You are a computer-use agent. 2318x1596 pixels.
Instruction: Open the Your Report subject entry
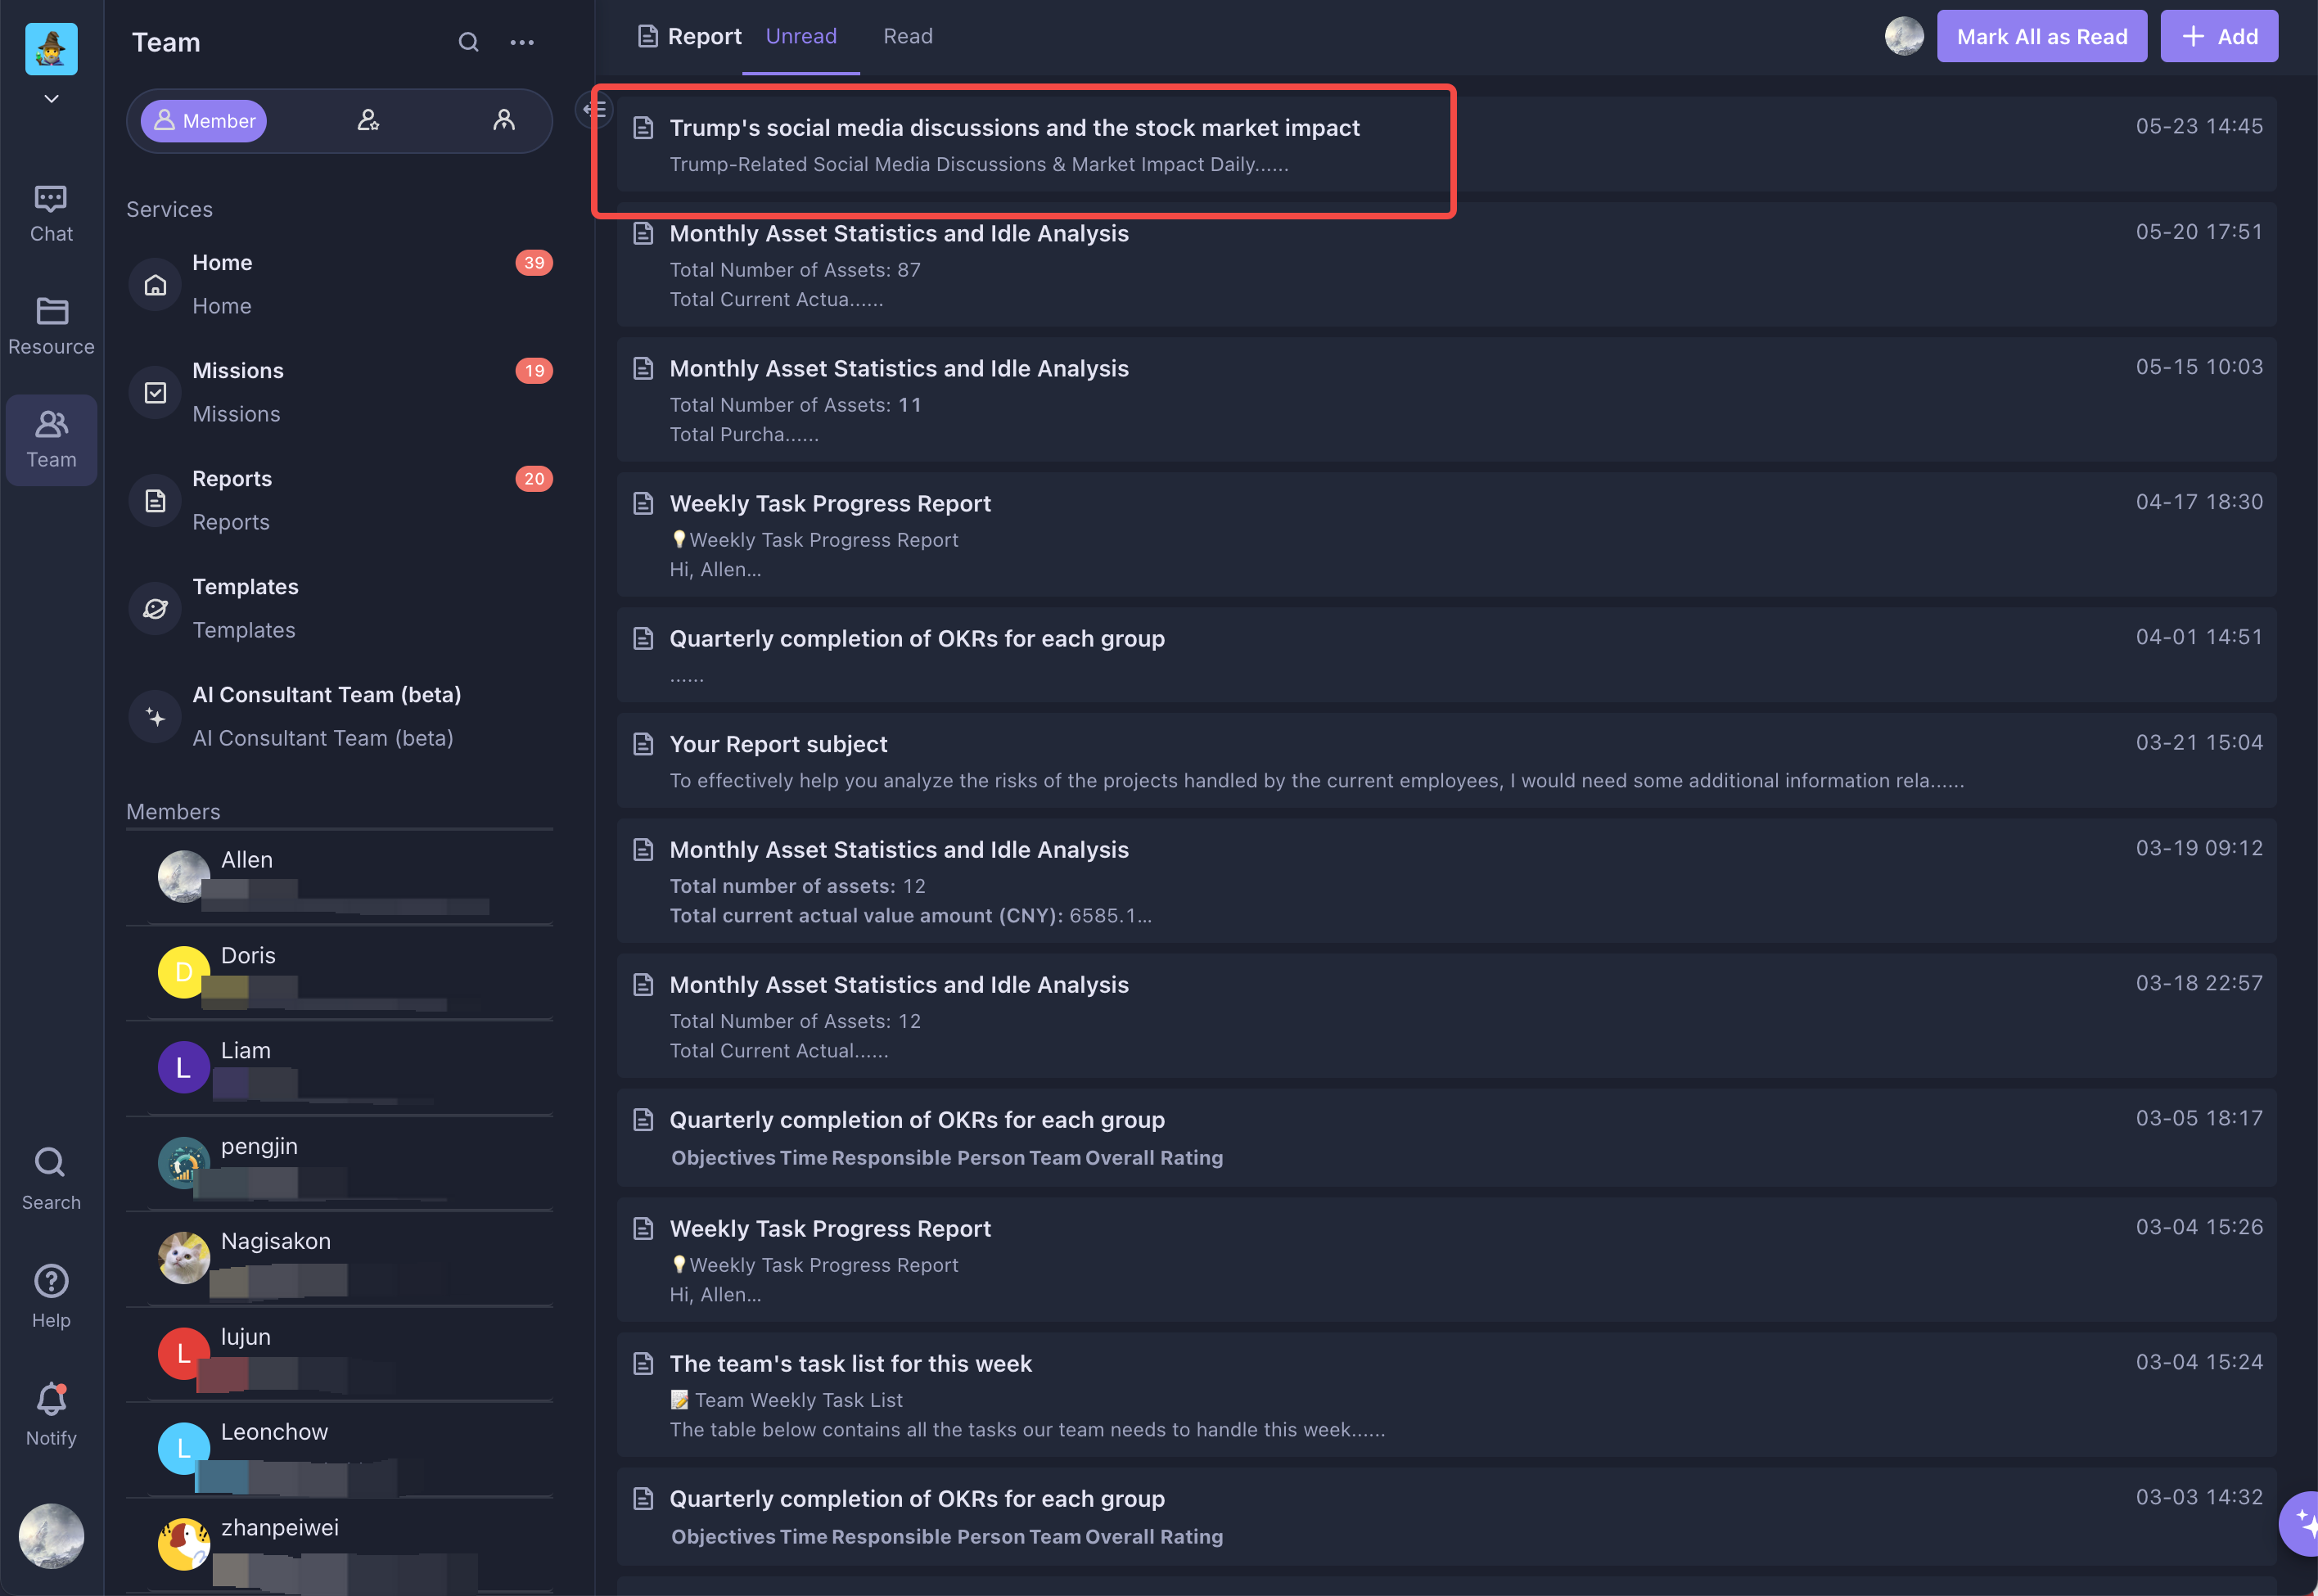point(1446,761)
